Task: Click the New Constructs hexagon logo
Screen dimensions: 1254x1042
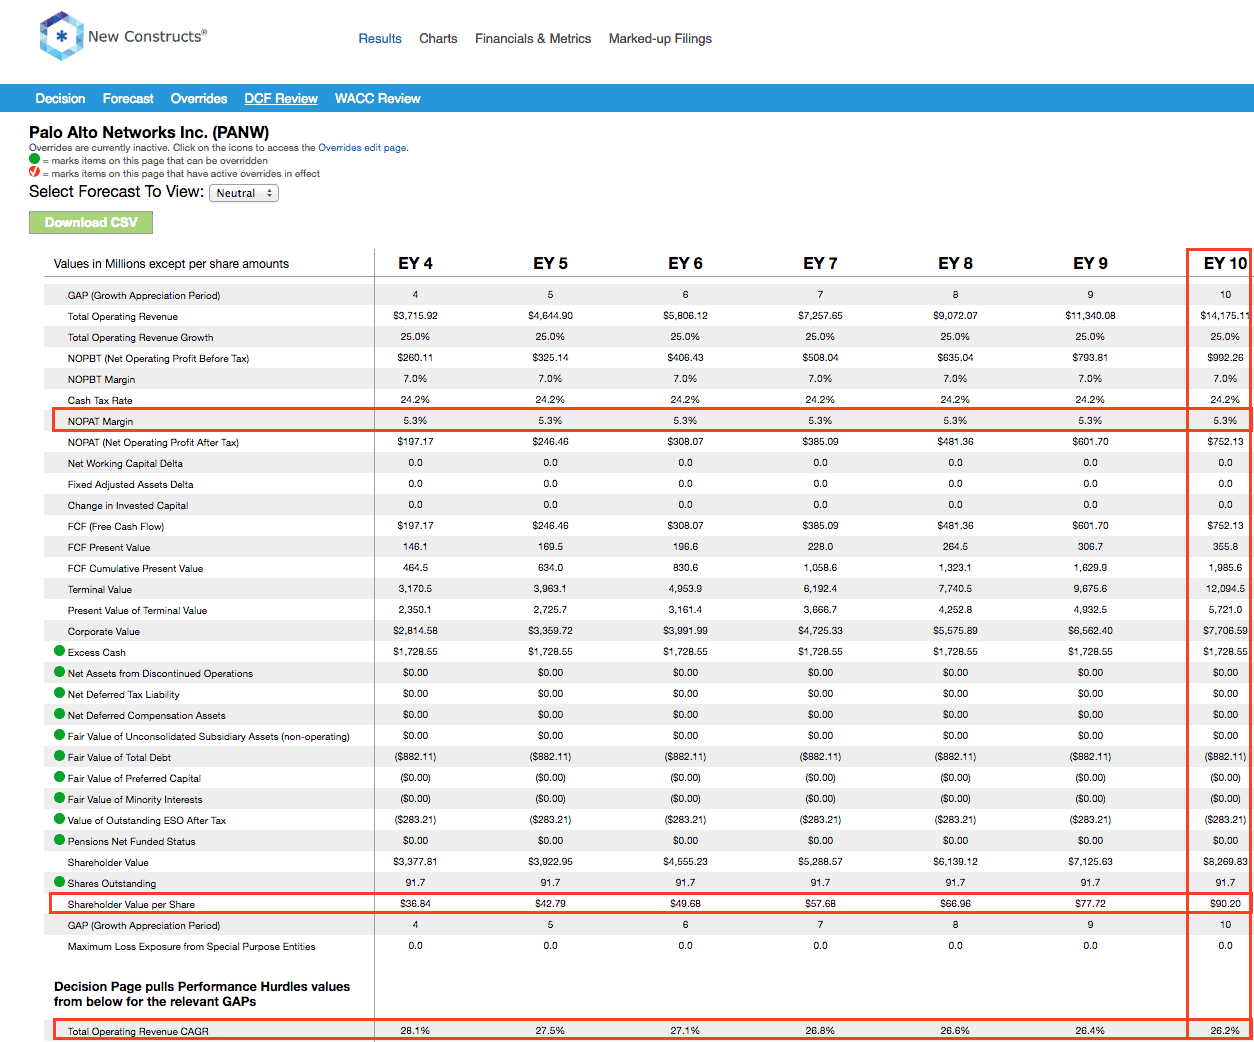Action: point(61,36)
